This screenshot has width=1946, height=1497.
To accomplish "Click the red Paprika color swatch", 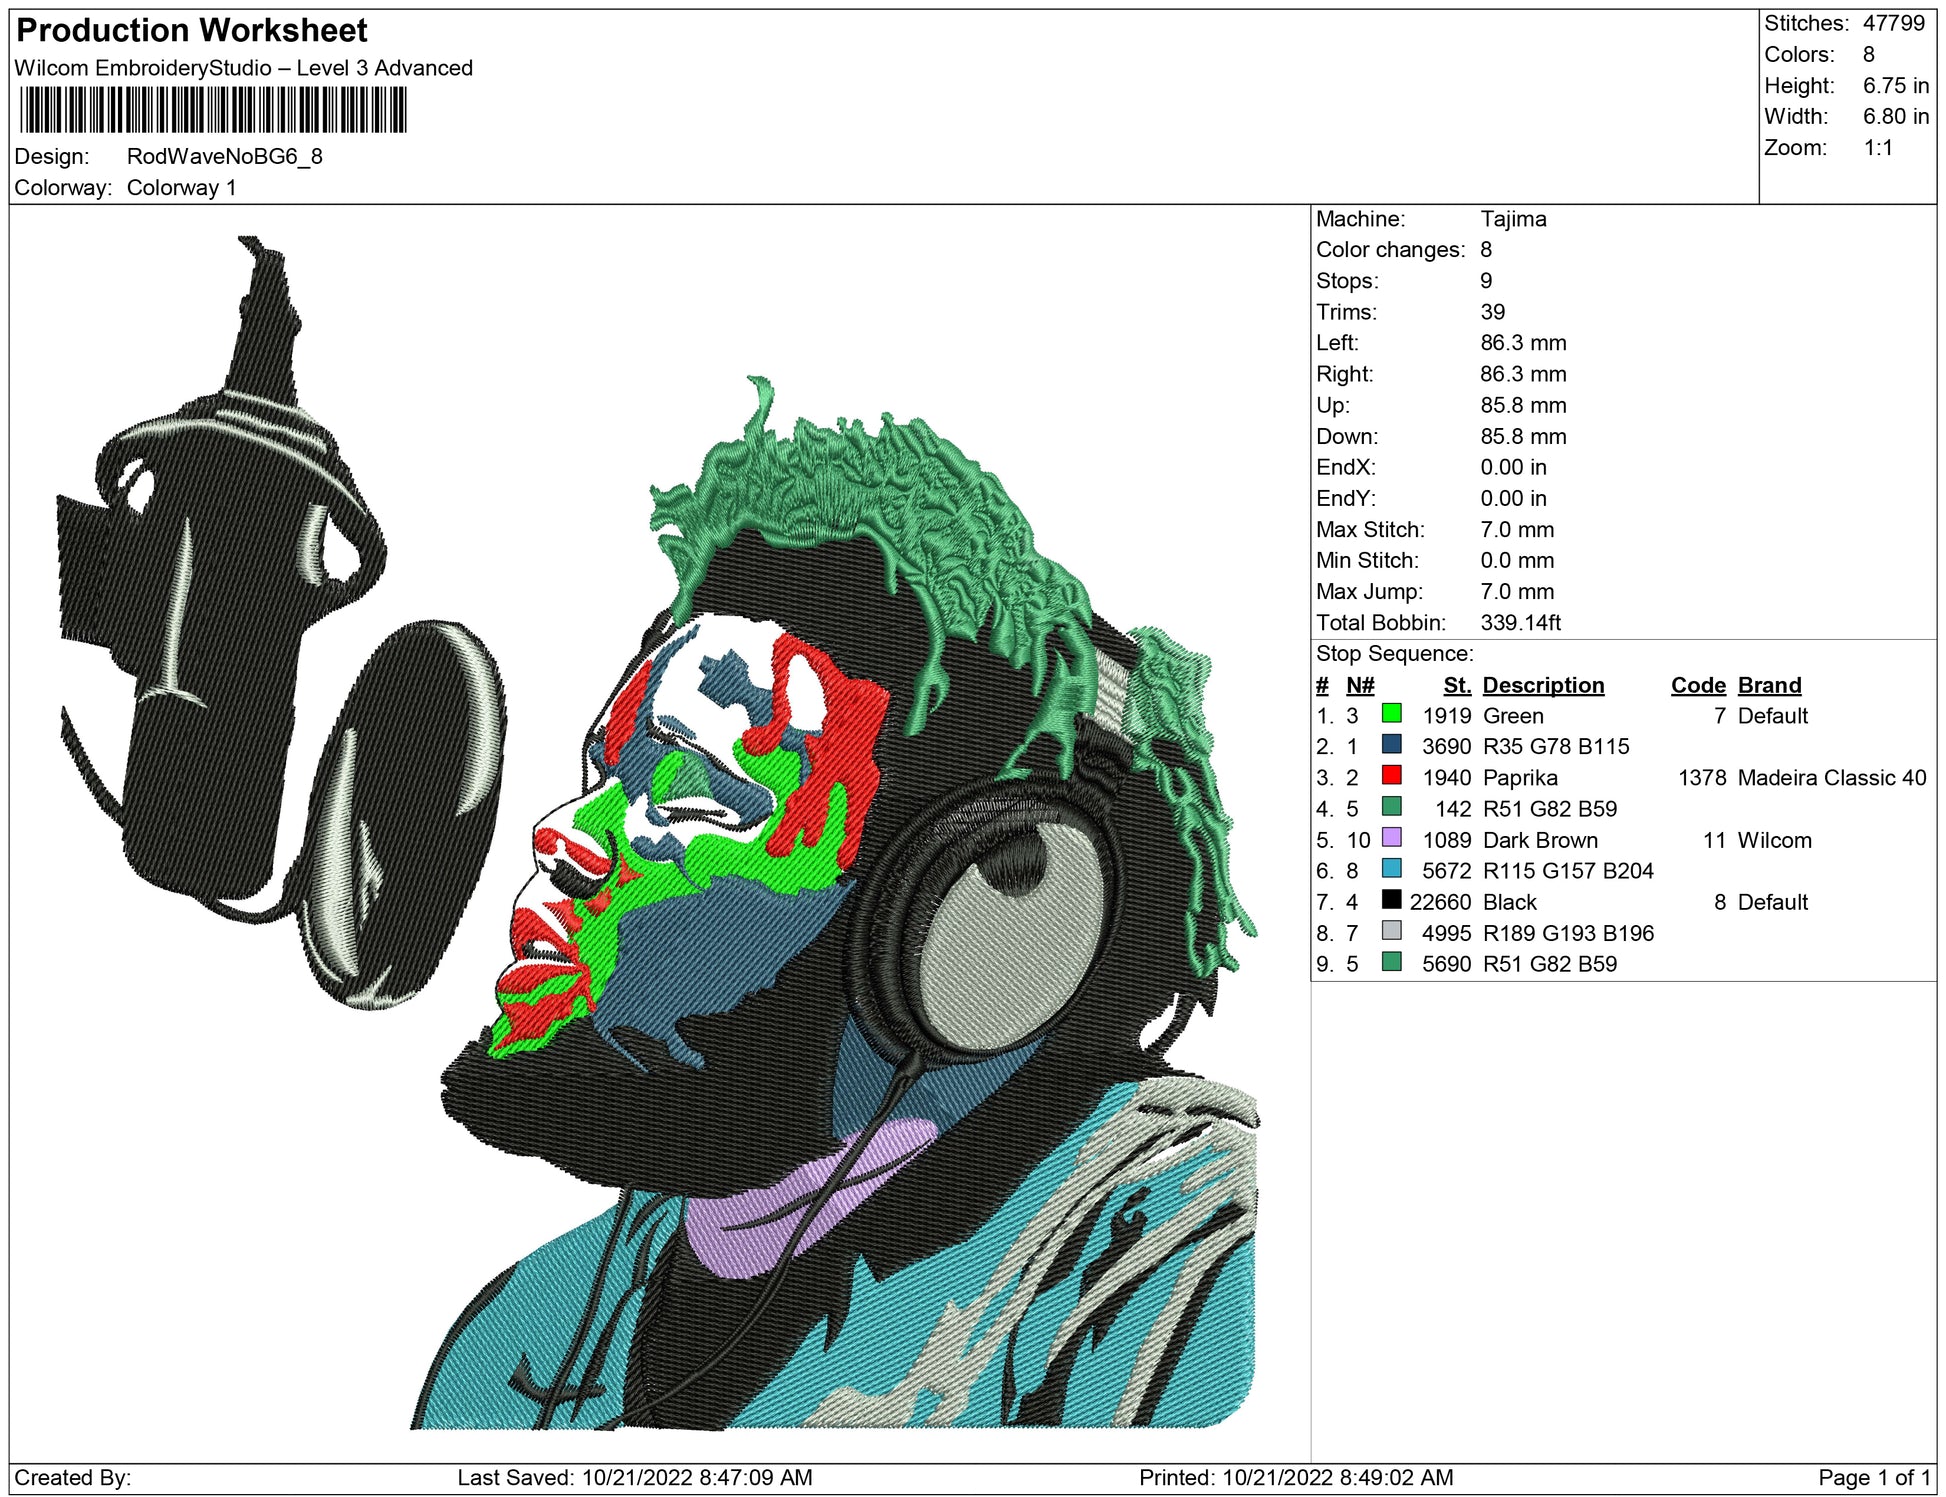I will pos(1390,776).
